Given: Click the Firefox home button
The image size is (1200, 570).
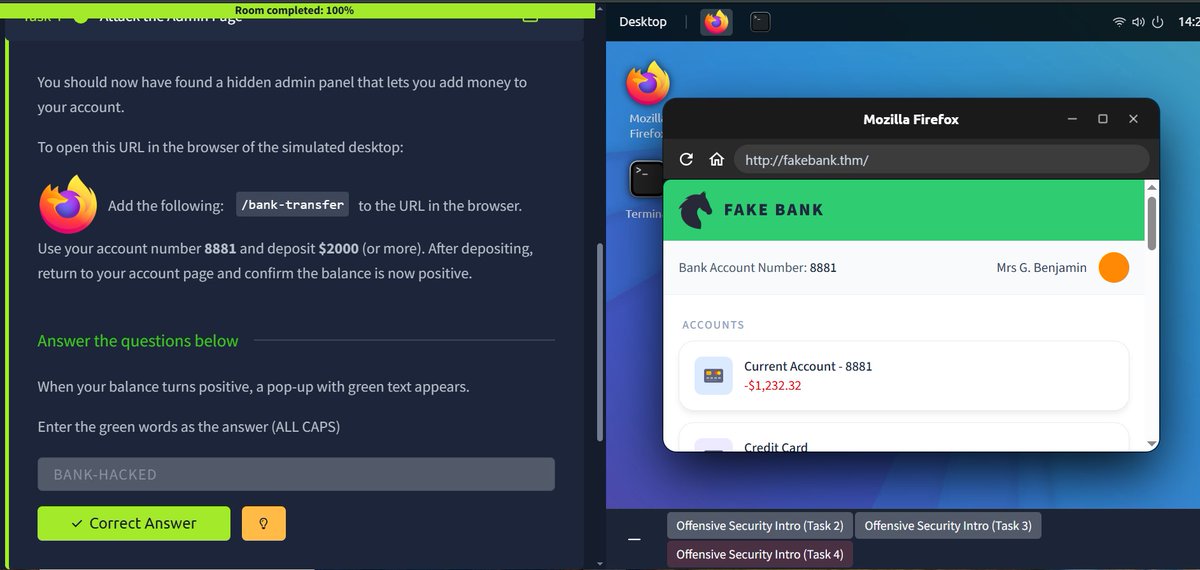Looking at the screenshot, I should 716,159.
